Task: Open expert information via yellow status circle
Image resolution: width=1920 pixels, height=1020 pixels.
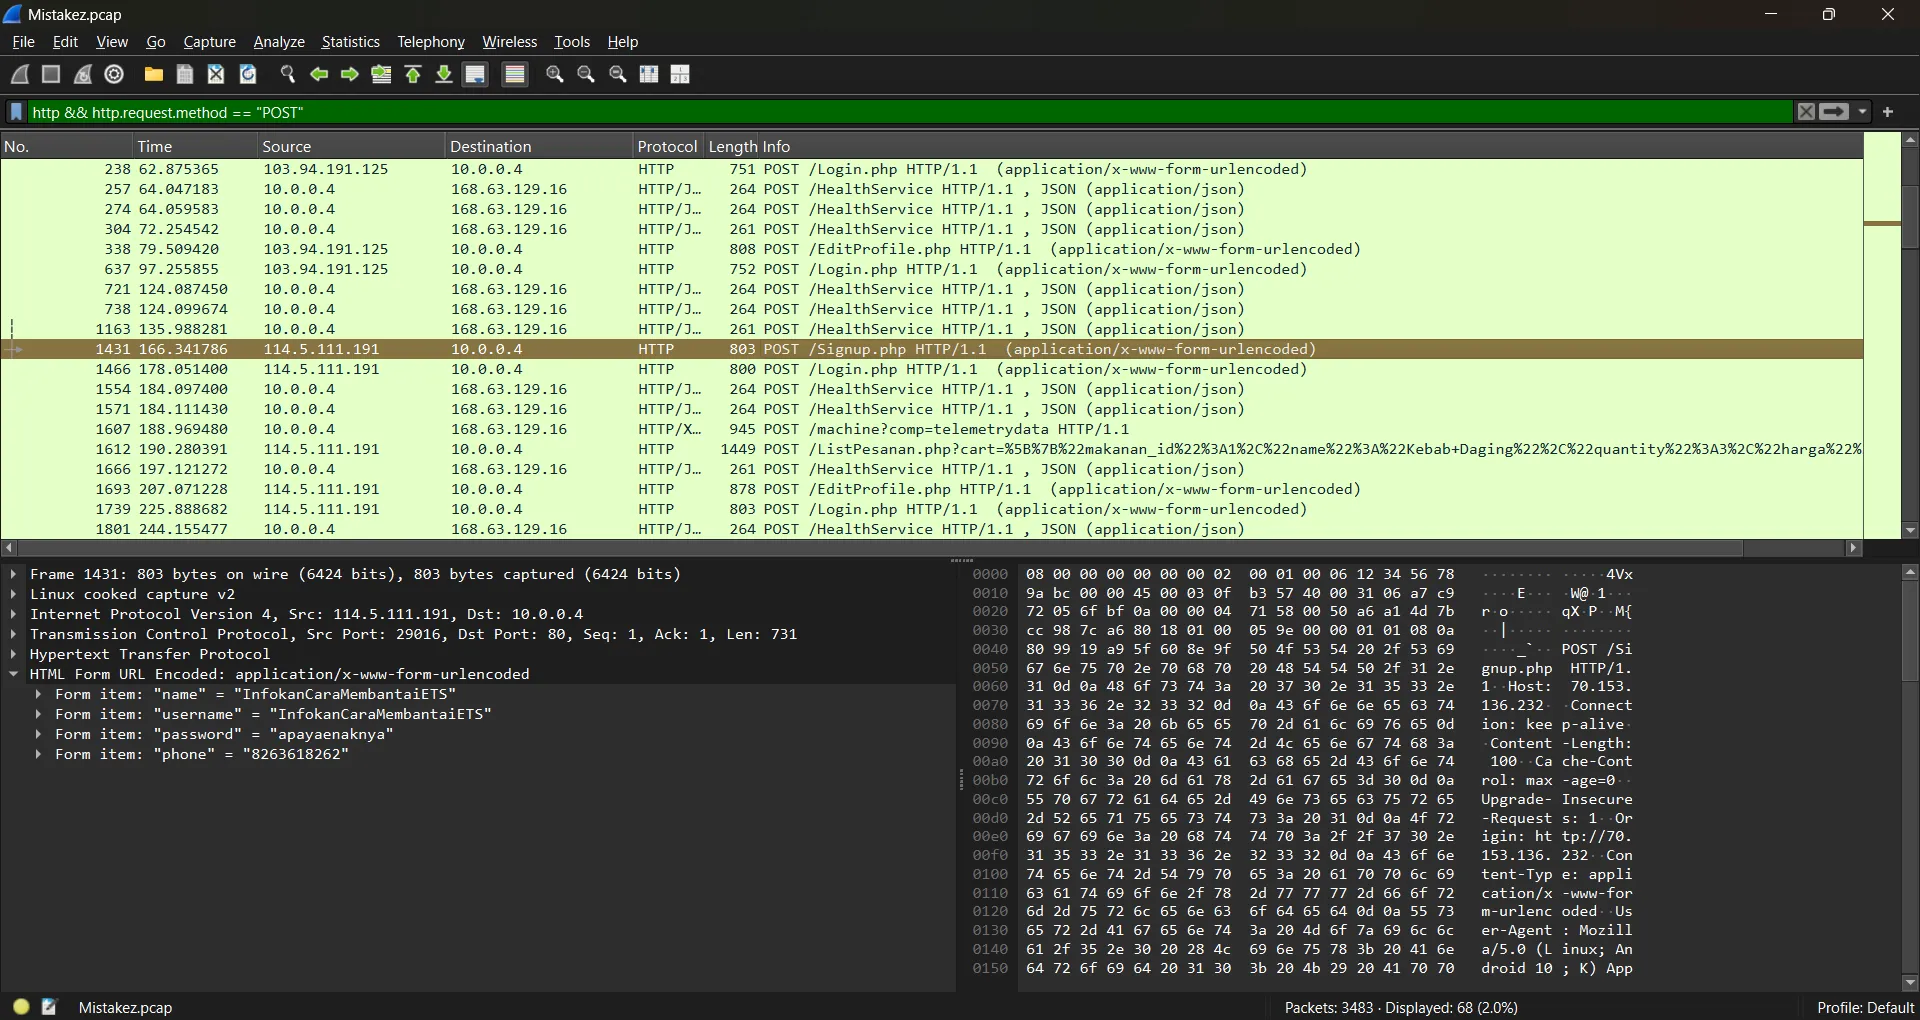Action: (x=21, y=1007)
